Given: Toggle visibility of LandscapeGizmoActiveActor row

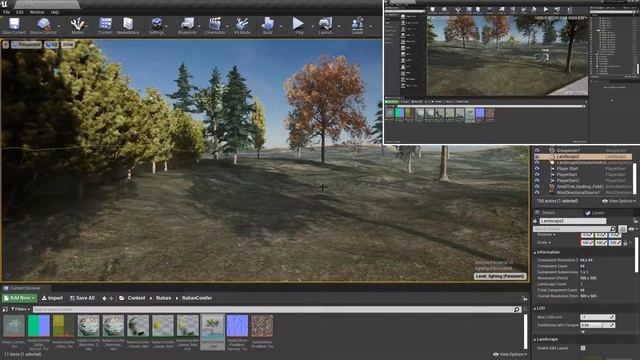Looking at the screenshot, I should [x=537, y=162].
